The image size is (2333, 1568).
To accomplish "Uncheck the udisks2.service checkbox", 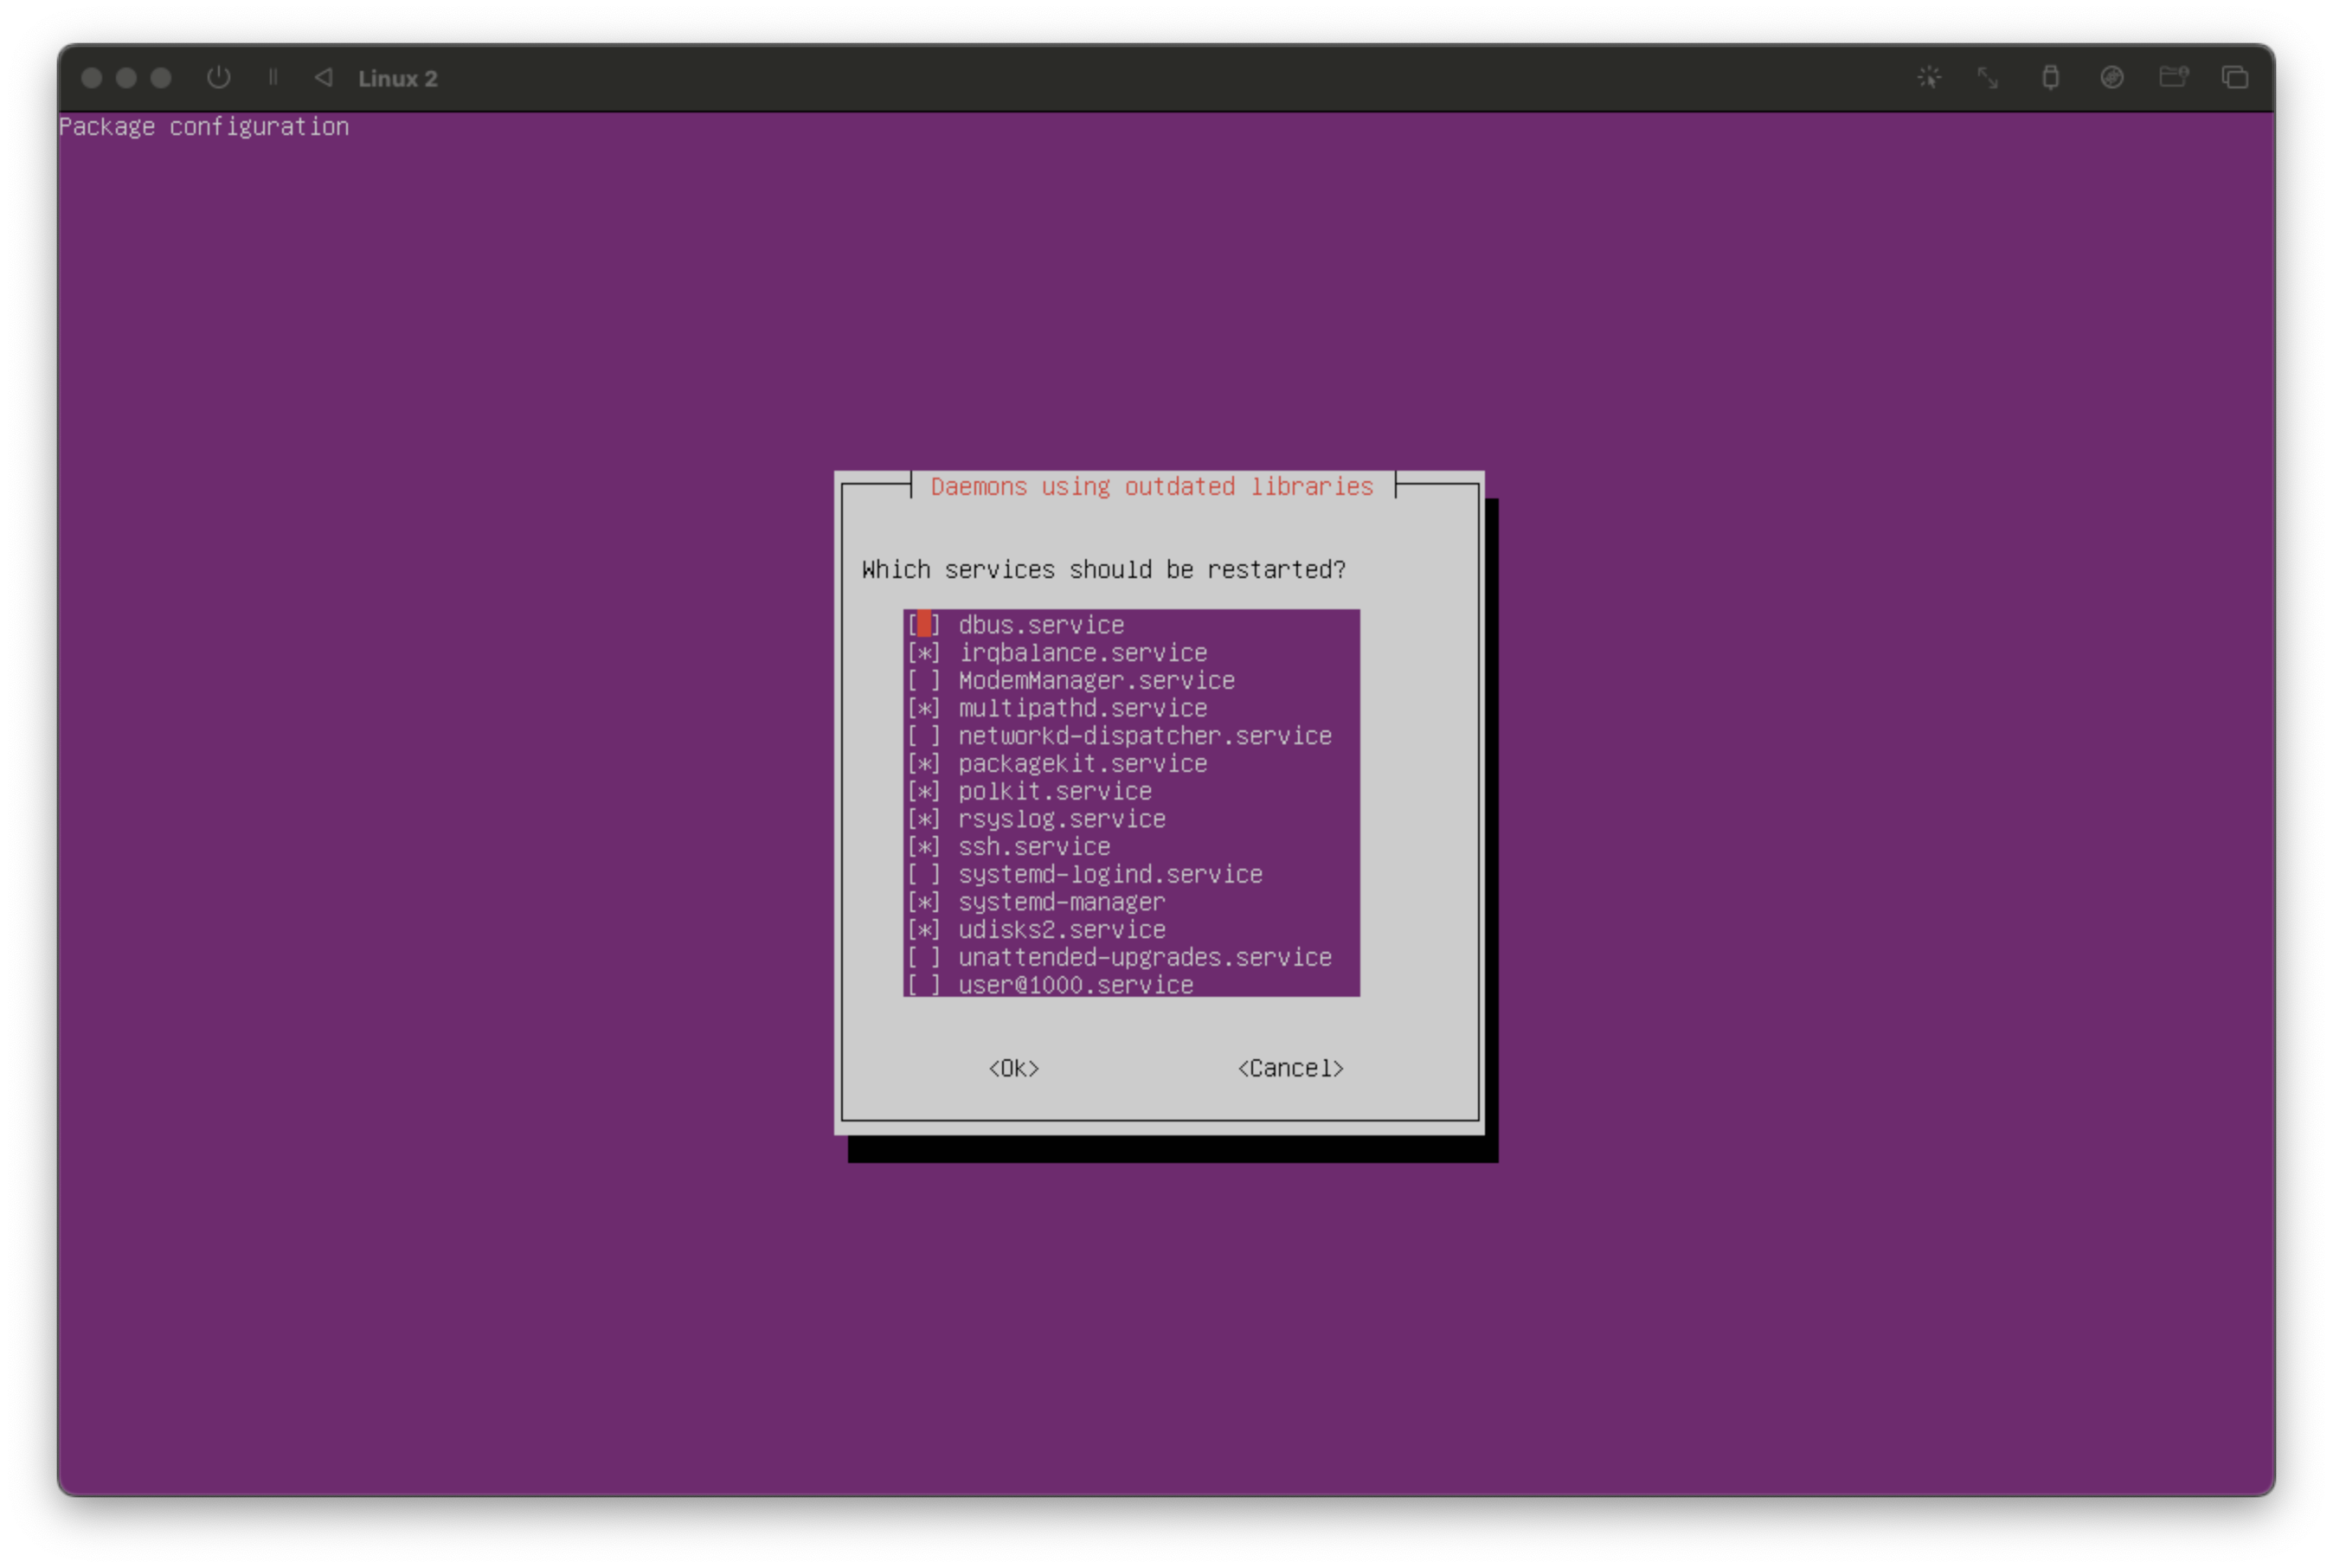I will (923, 930).
